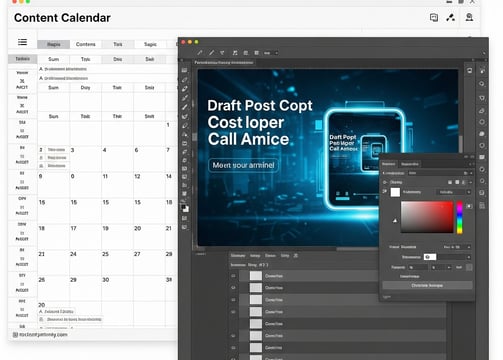Expand the options bar size dropdown arrow
The width and height of the screenshot is (503, 360).
click(276, 53)
